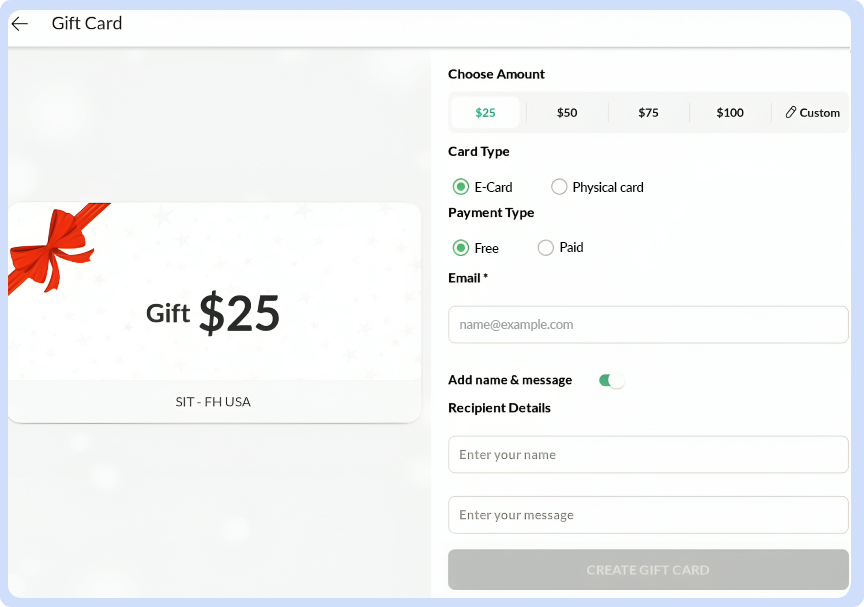Viewport: 864px width, 607px height.
Task: Select the $25 amount option
Action: tap(485, 113)
